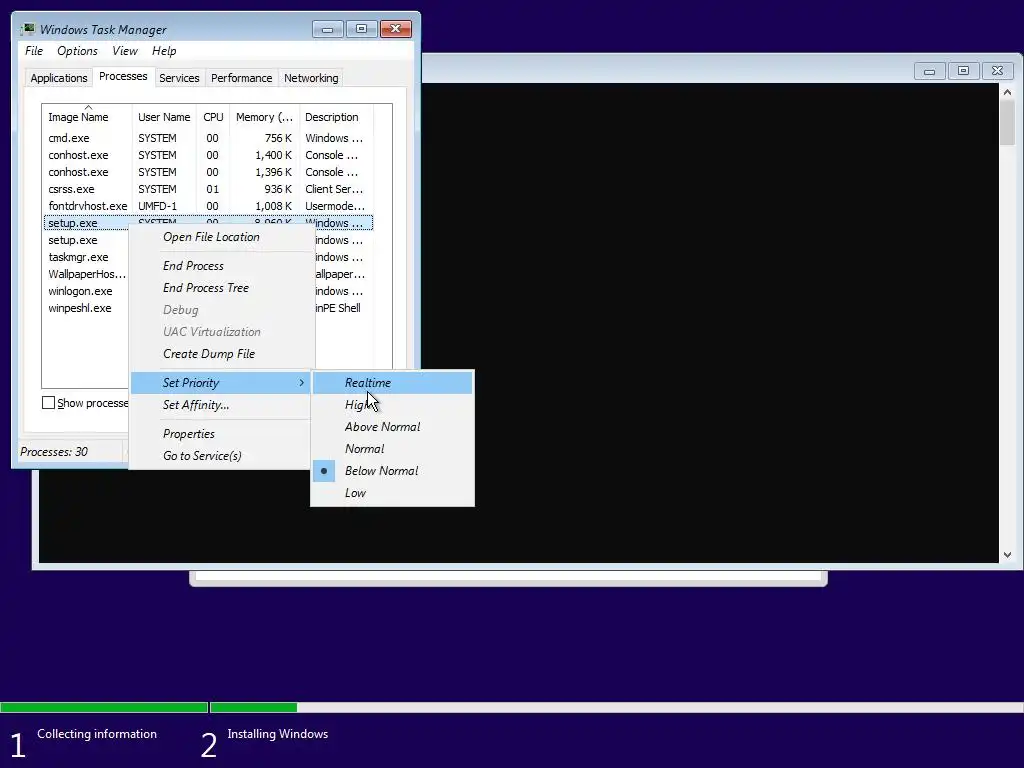Image resolution: width=1024 pixels, height=768 pixels.
Task: Set priority to Low
Action: pos(392,493)
